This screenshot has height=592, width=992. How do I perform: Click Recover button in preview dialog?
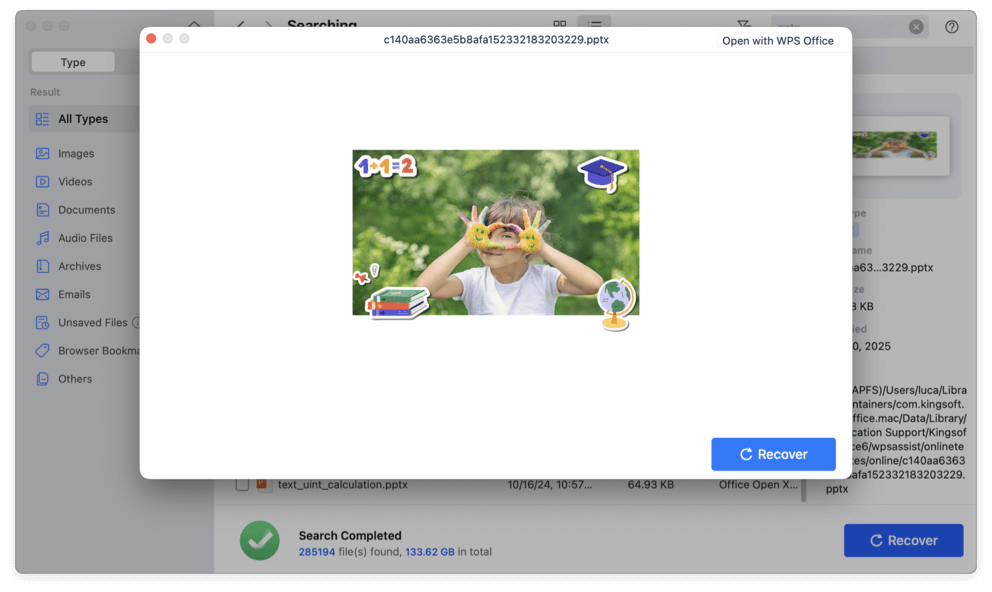[x=773, y=454]
